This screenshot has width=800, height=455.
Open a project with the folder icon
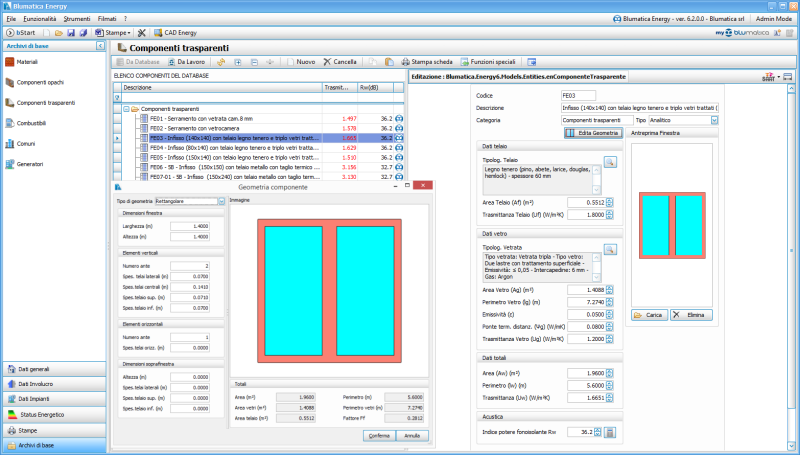[x=59, y=33]
